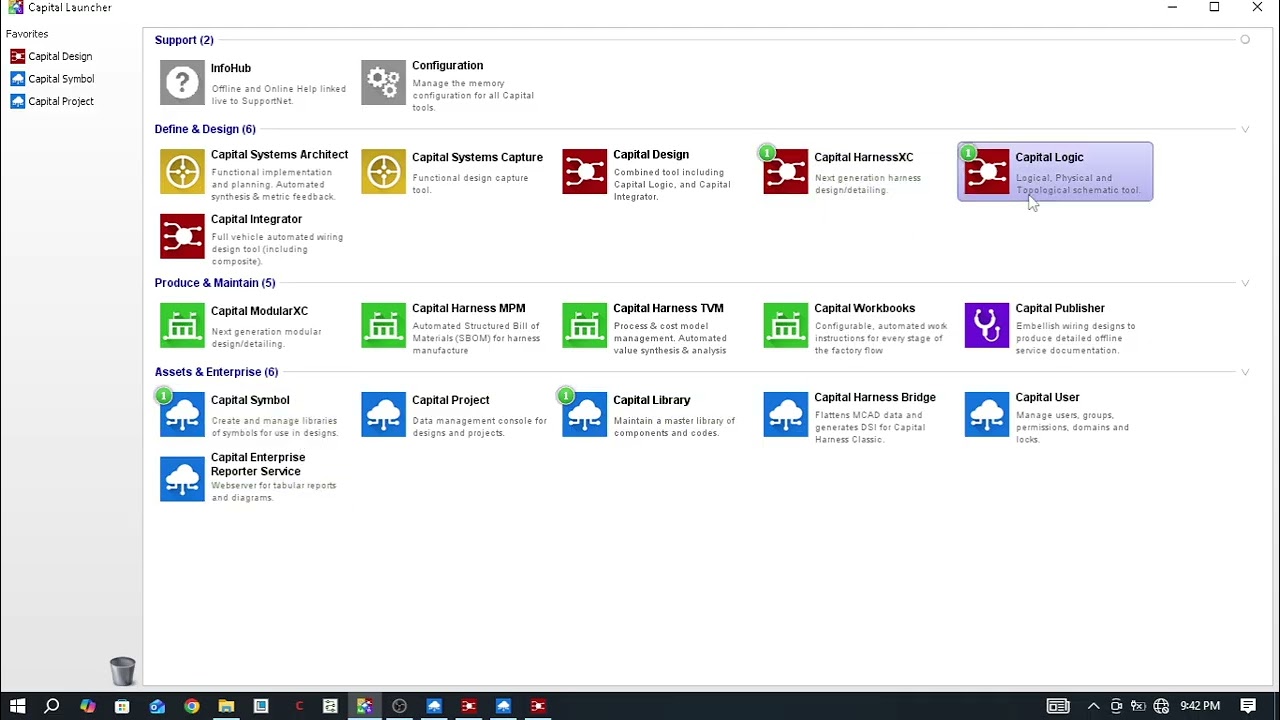Open the Capital Logic schematic tool
Image resolution: width=1280 pixels, height=720 pixels.
(x=1055, y=172)
